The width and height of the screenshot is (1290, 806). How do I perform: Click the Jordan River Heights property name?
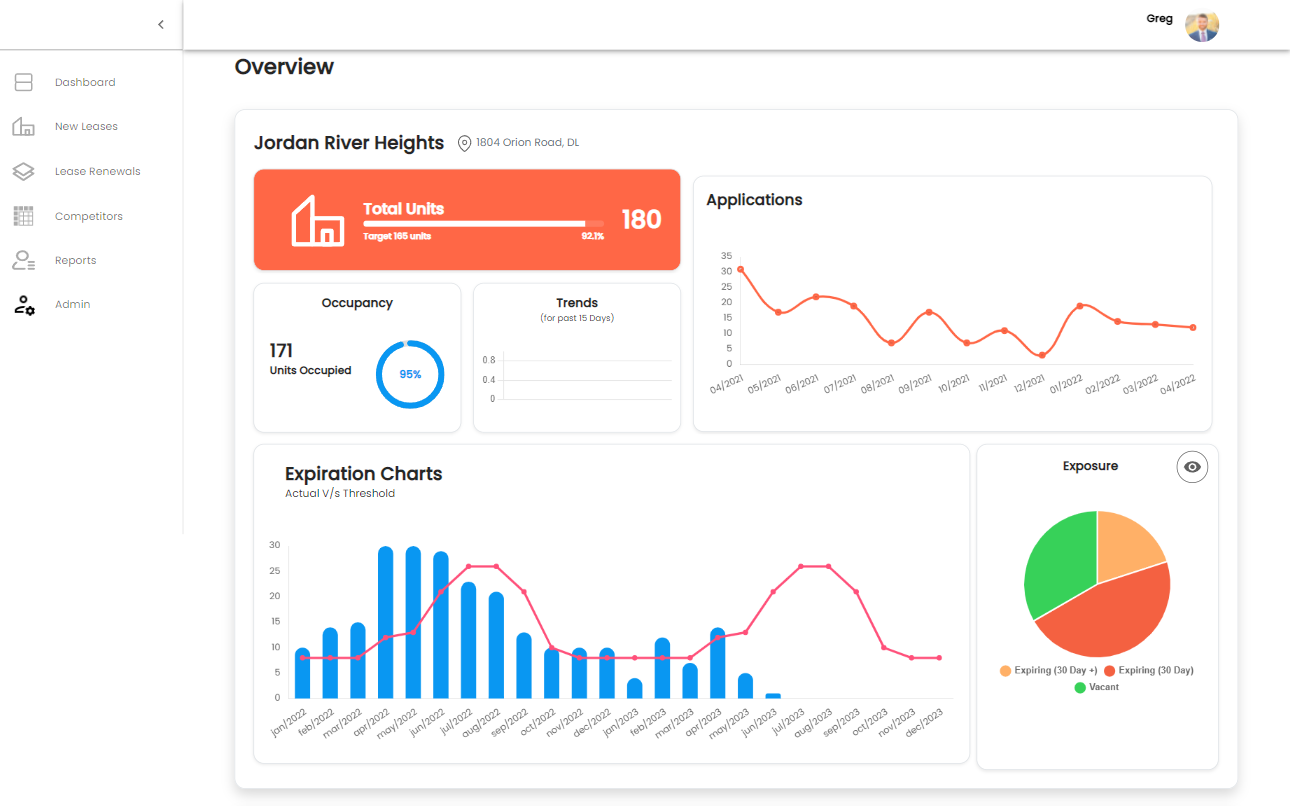tap(349, 142)
